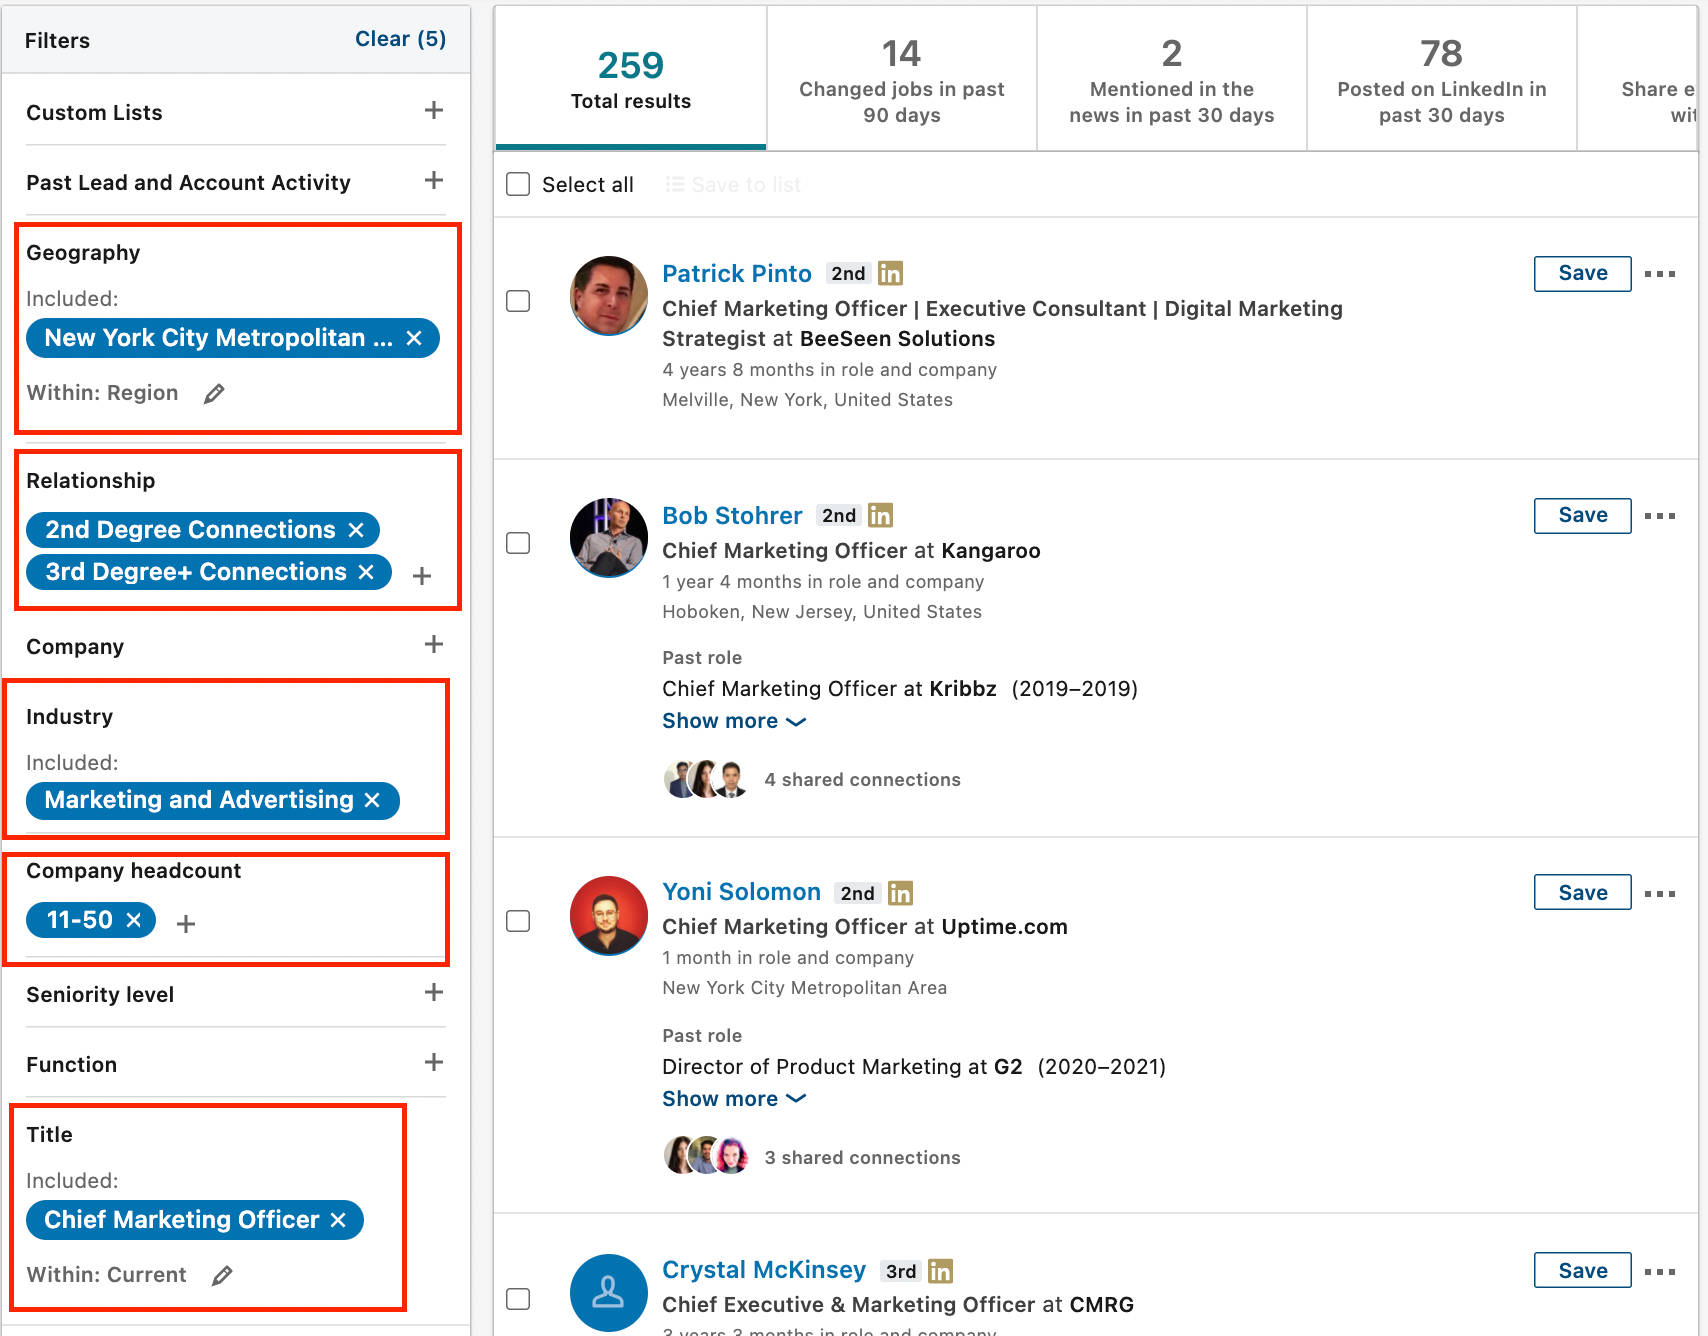This screenshot has width=1708, height=1336.
Task: Open the Uptime.com company link
Action: pos(1004,927)
